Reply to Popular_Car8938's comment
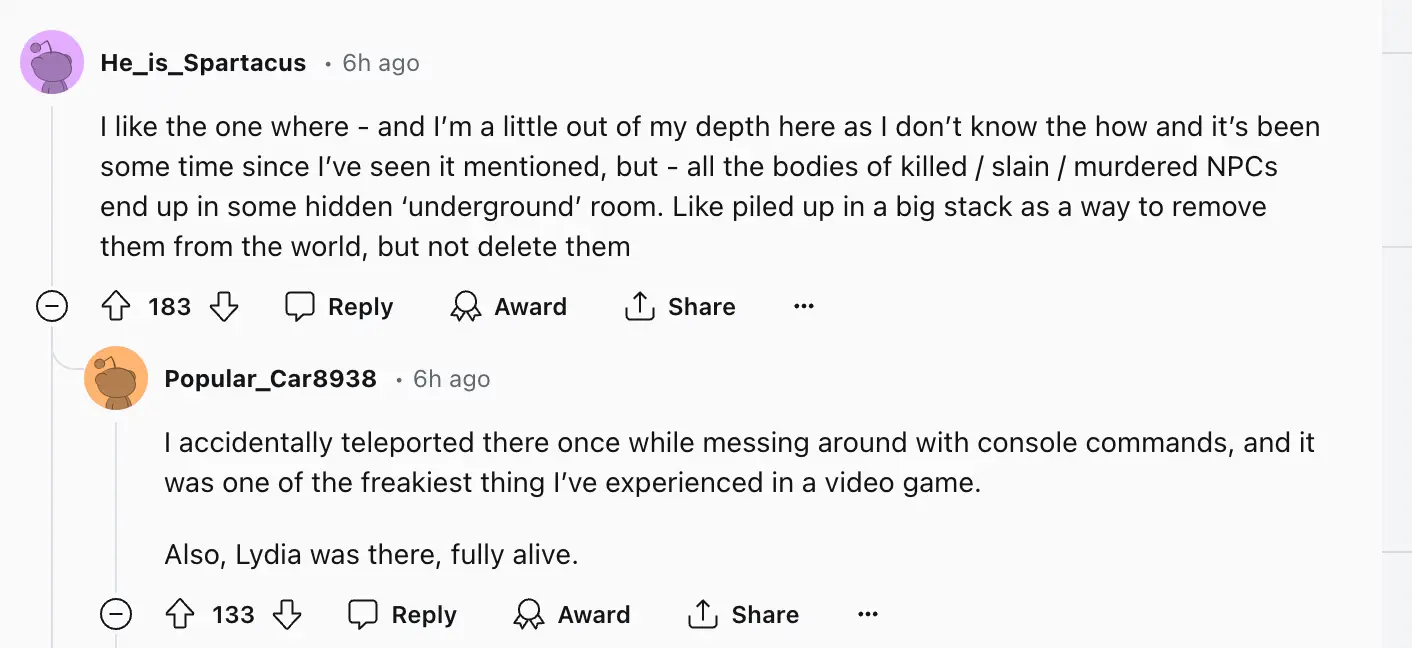 402,615
